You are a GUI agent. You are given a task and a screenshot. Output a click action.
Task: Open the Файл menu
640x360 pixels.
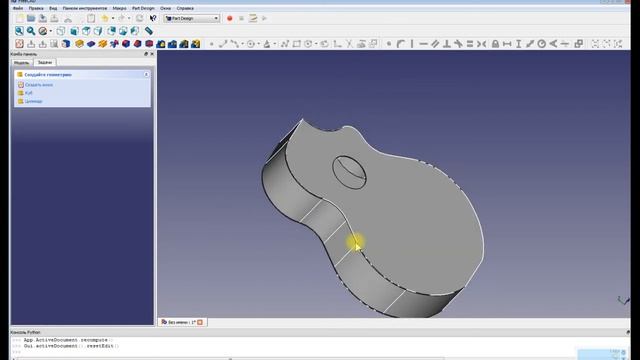coord(18,8)
